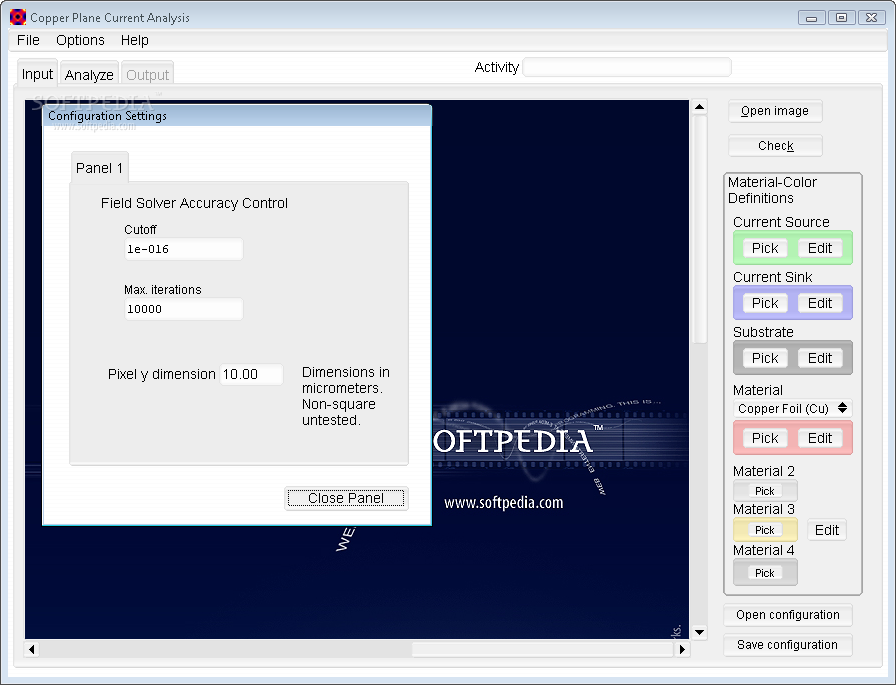The height and width of the screenshot is (685, 896).
Task: Edit the Current Sink definition
Action: pyautogui.click(x=819, y=303)
